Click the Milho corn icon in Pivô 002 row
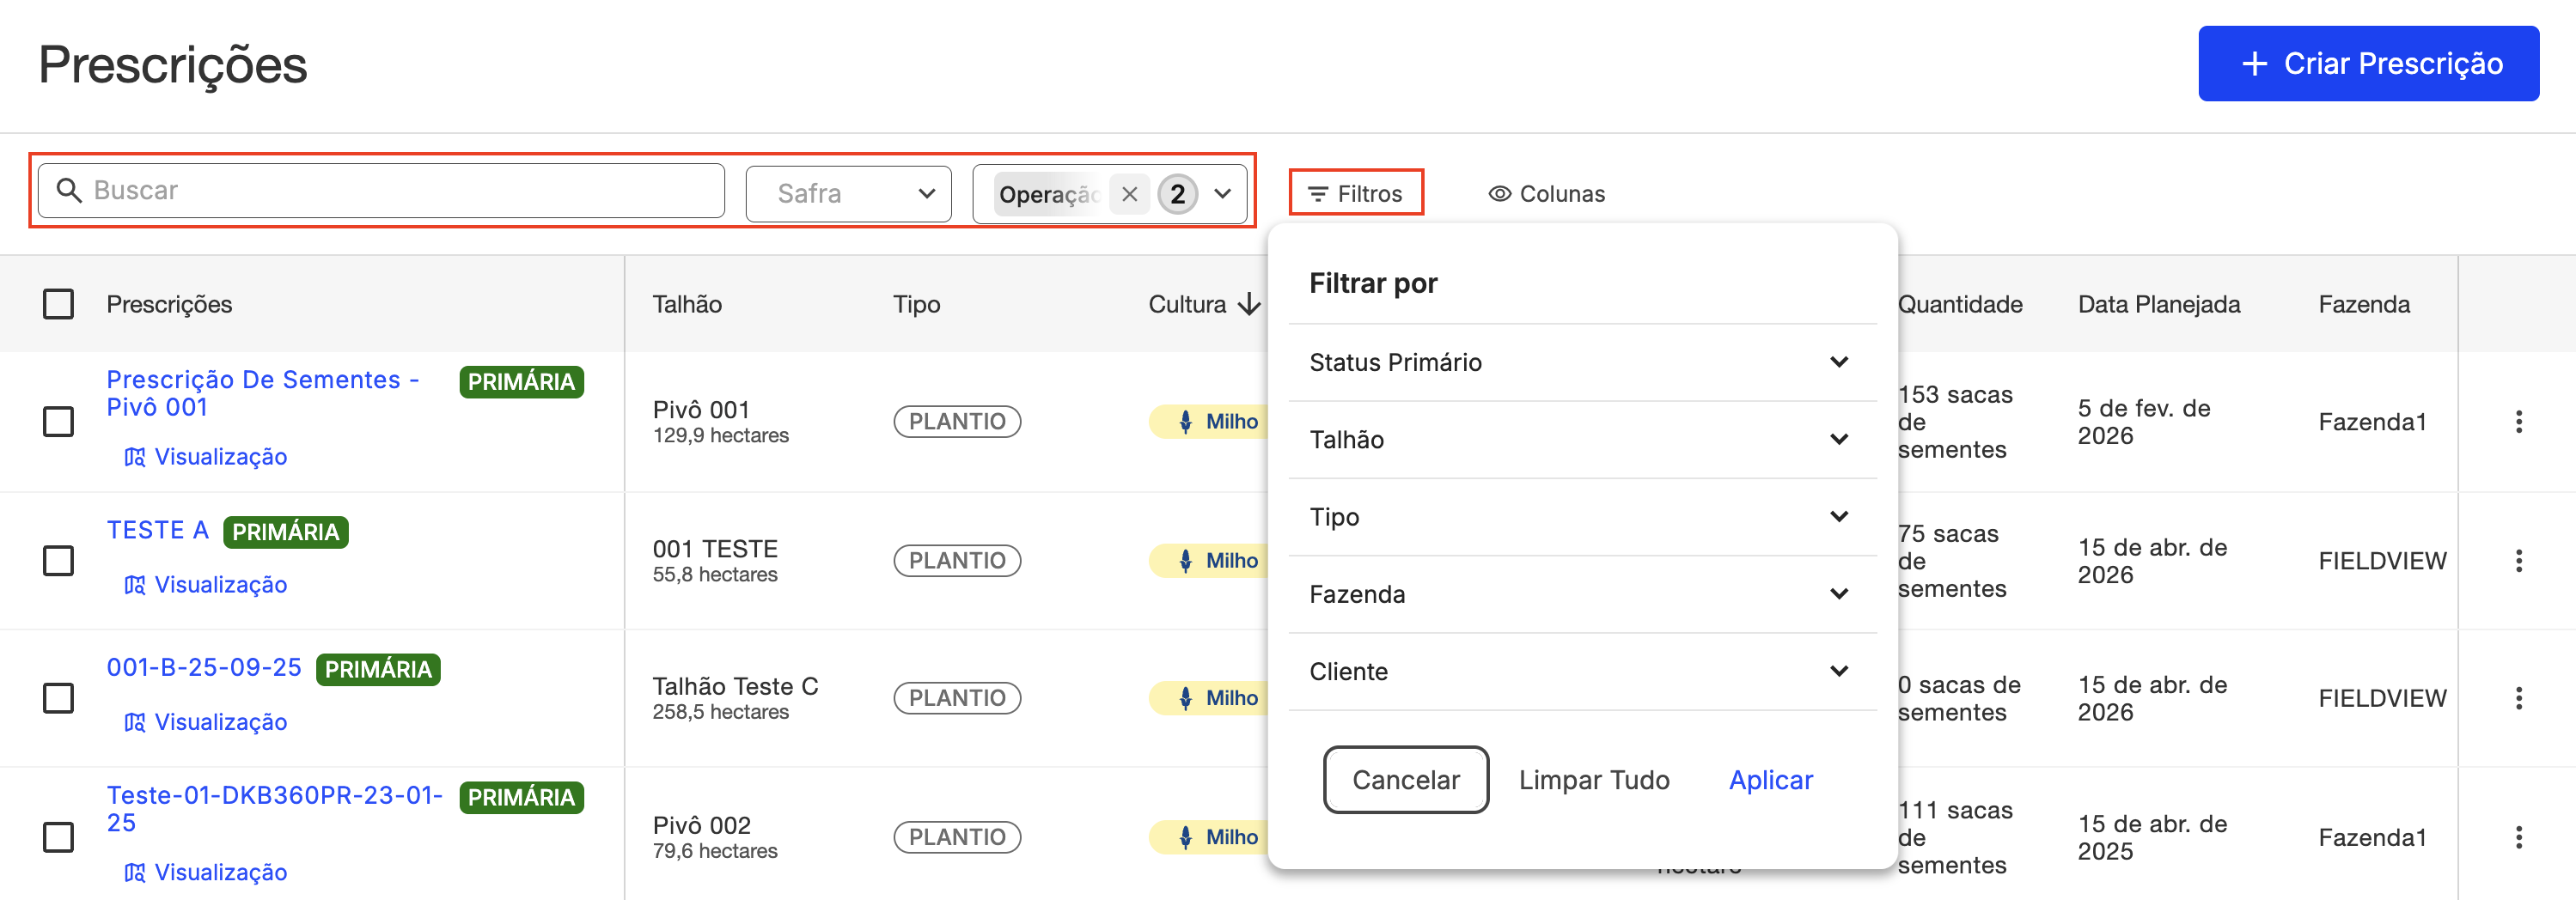 [1185, 837]
